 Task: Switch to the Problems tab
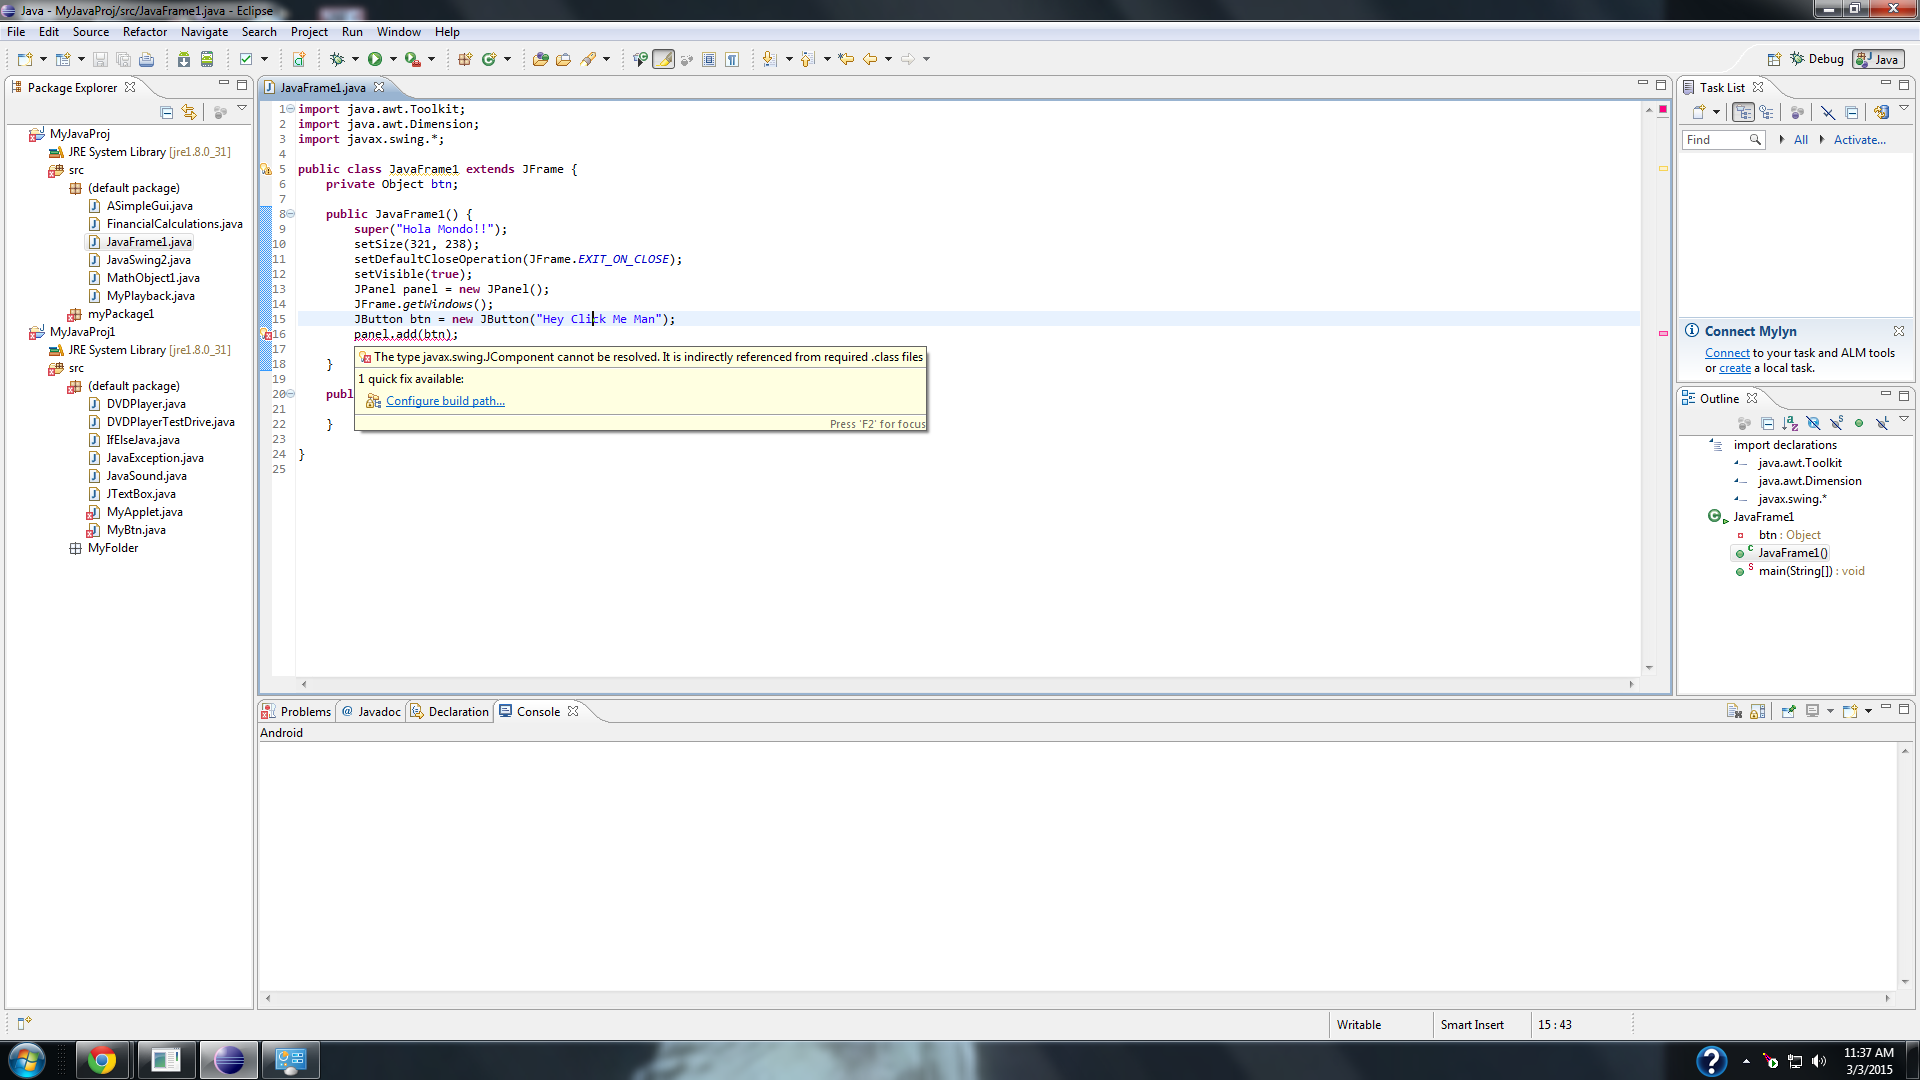click(296, 712)
